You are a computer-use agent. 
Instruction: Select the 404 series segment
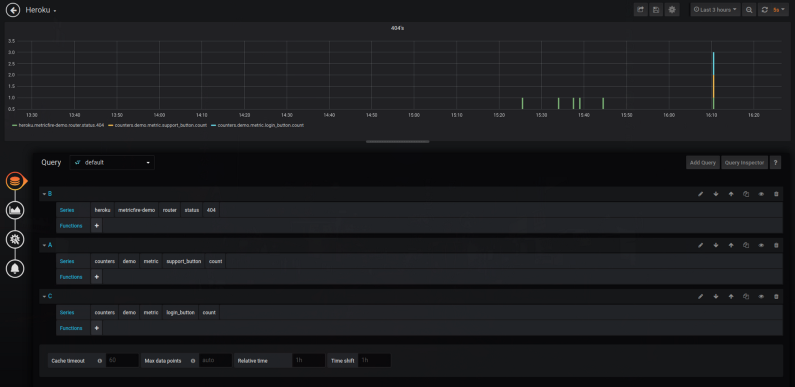[x=211, y=210]
